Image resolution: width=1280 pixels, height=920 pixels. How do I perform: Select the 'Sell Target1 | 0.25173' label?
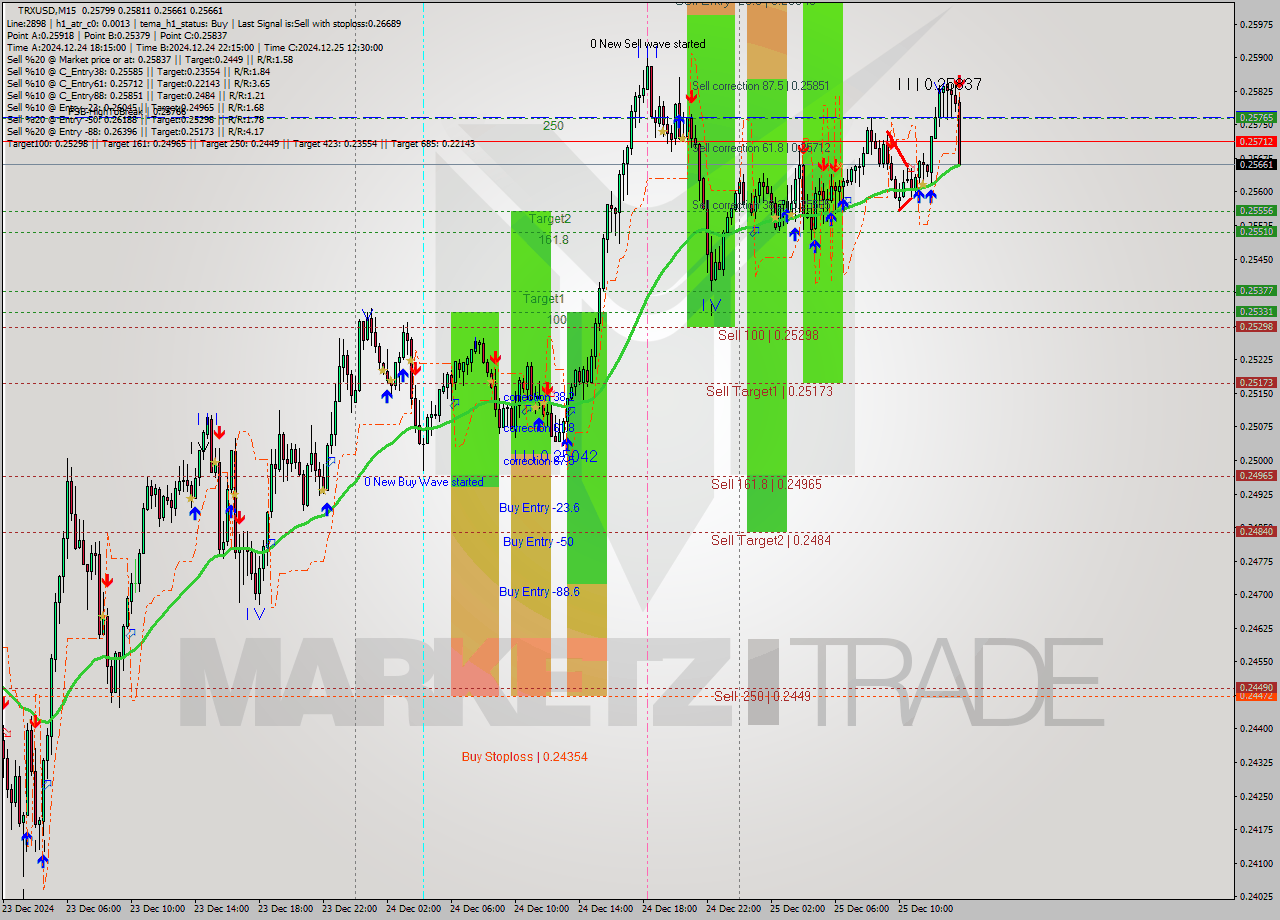point(769,391)
